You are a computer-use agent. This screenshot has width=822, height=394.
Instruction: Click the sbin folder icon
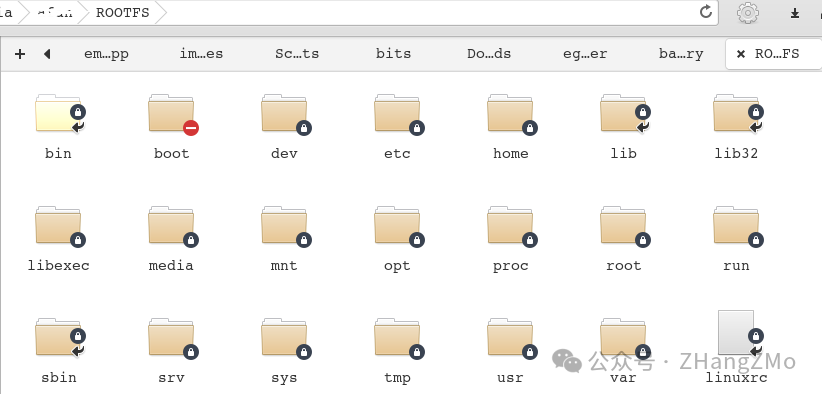(58, 337)
